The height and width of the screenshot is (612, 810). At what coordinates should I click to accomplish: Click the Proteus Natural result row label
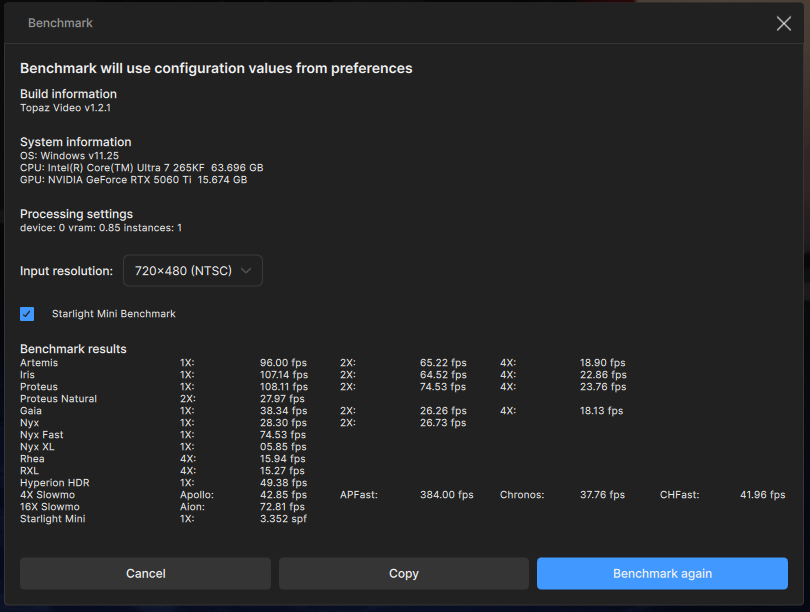(x=58, y=399)
